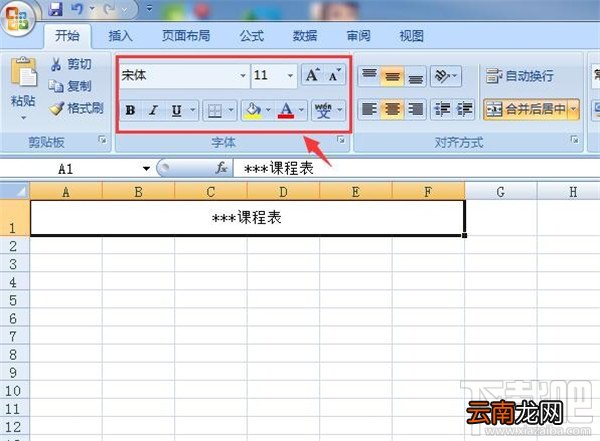Image resolution: width=600 pixels, height=441 pixels.
Task: Copy selection with 复制
Action: coord(70,86)
